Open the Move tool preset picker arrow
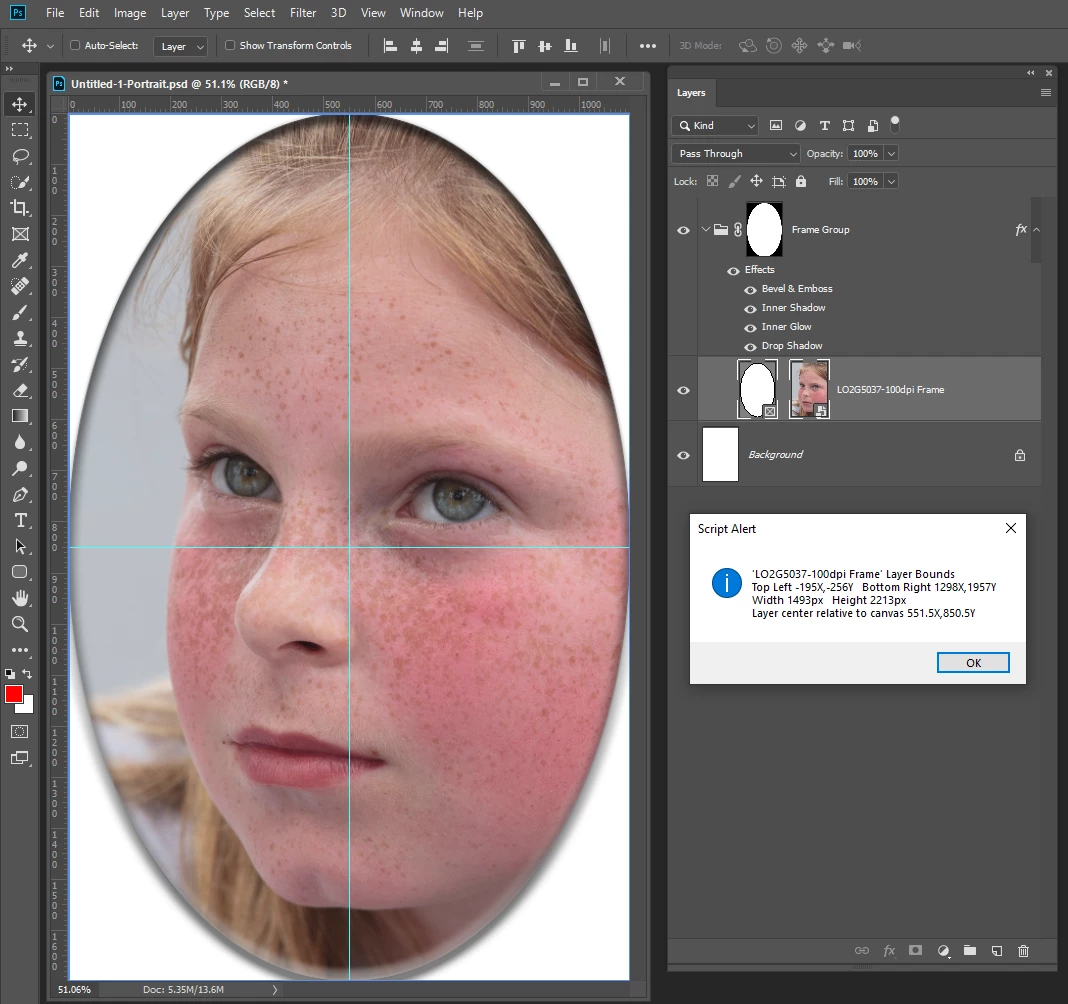This screenshot has width=1068, height=1004. (x=50, y=46)
